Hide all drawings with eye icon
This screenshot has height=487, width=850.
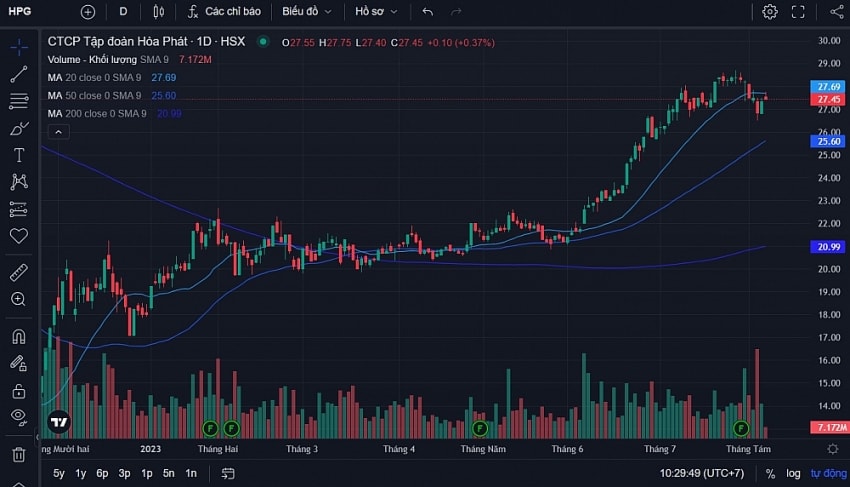pos(19,416)
